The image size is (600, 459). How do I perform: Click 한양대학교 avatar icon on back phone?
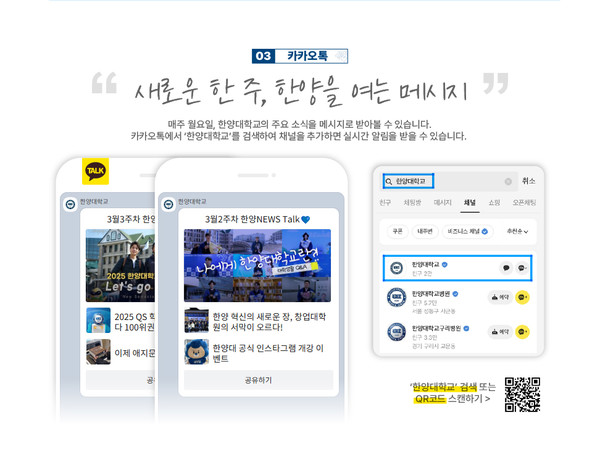pos(70,205)
